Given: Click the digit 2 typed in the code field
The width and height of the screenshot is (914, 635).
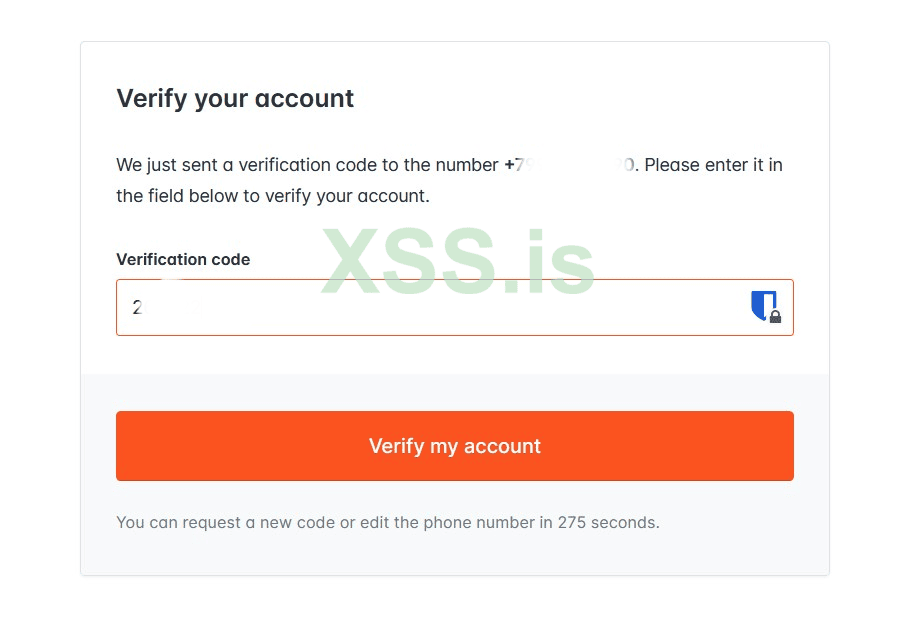Looking at the screenshot, I should point(137,307).
